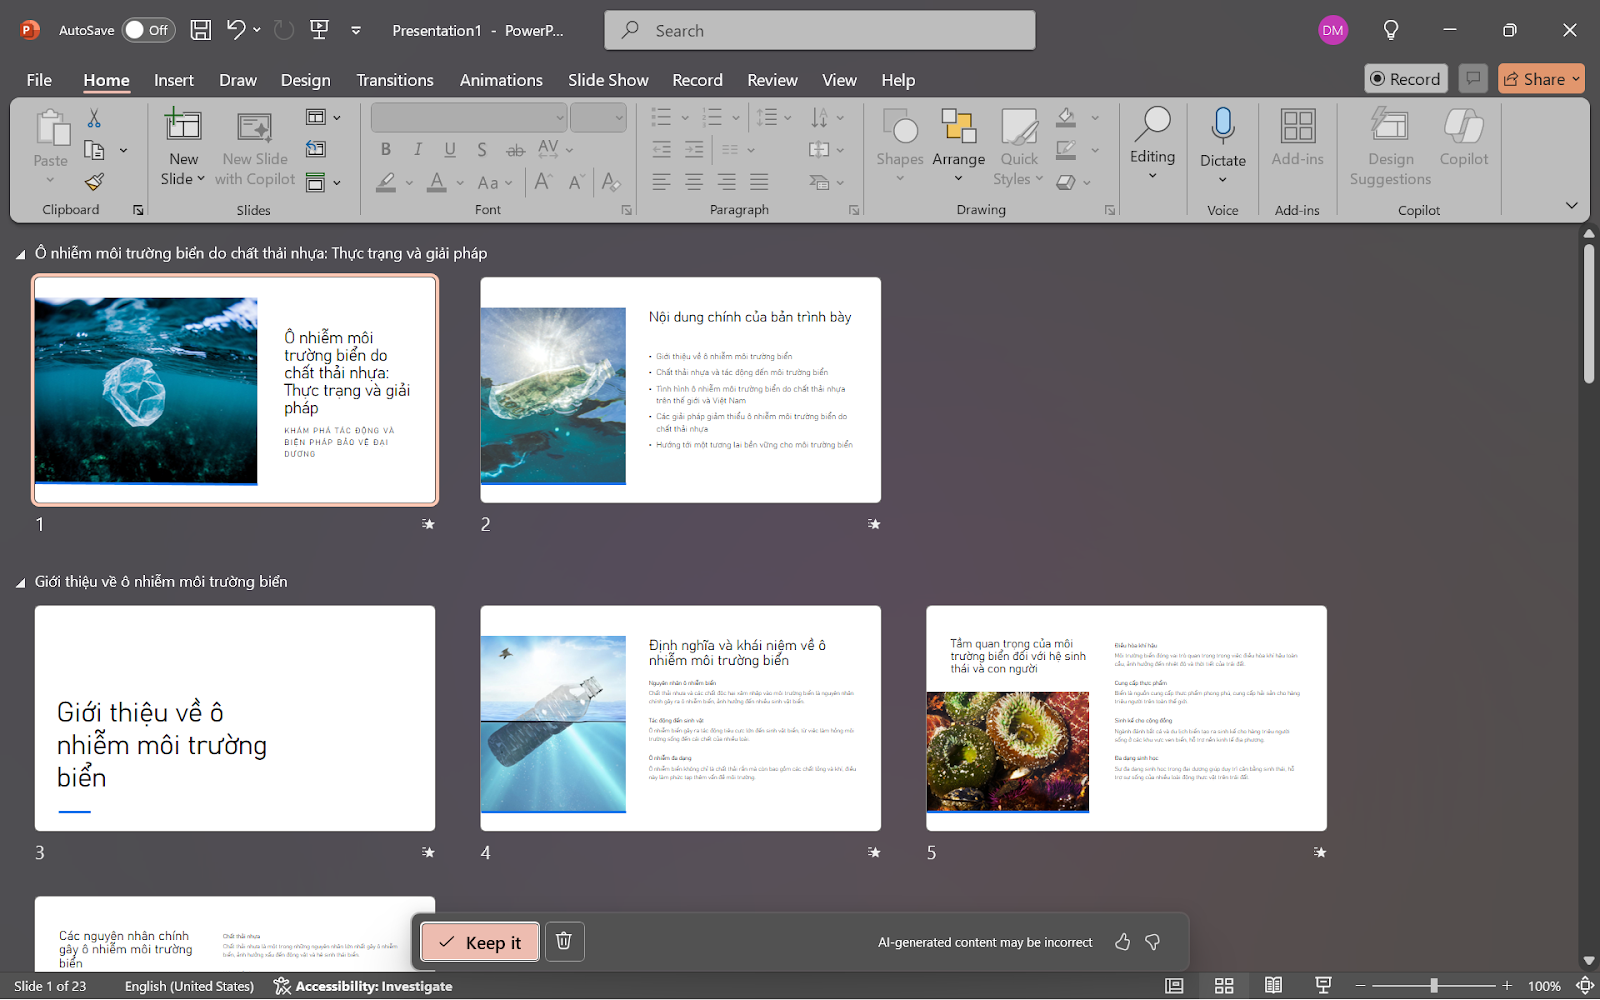Switch to Normal view in status bar
This screenshot has height=1000, width=1600.
click(1174, 986)
